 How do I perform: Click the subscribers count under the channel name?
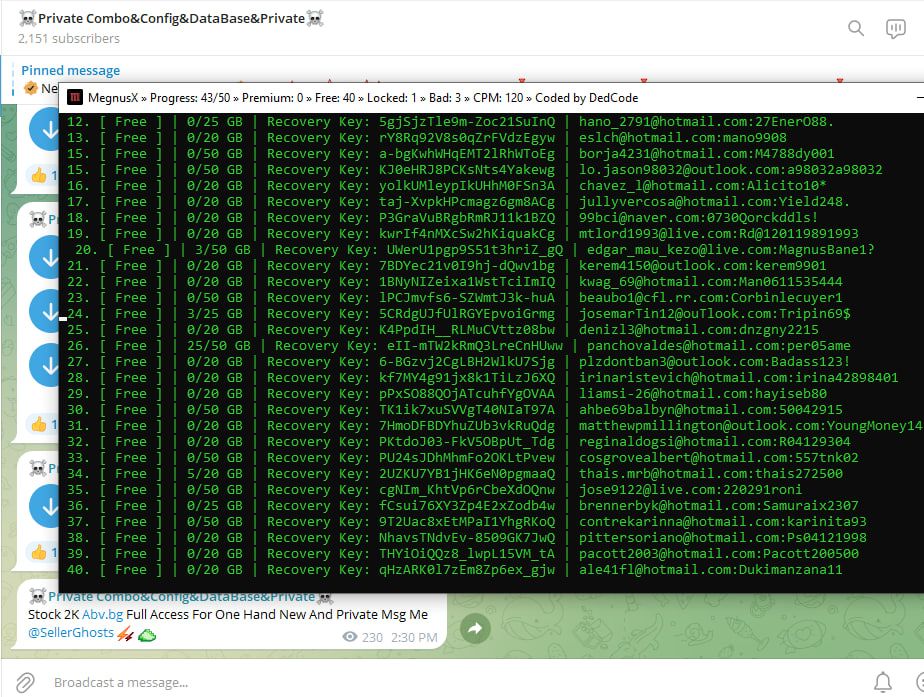[x=69, y=39]
